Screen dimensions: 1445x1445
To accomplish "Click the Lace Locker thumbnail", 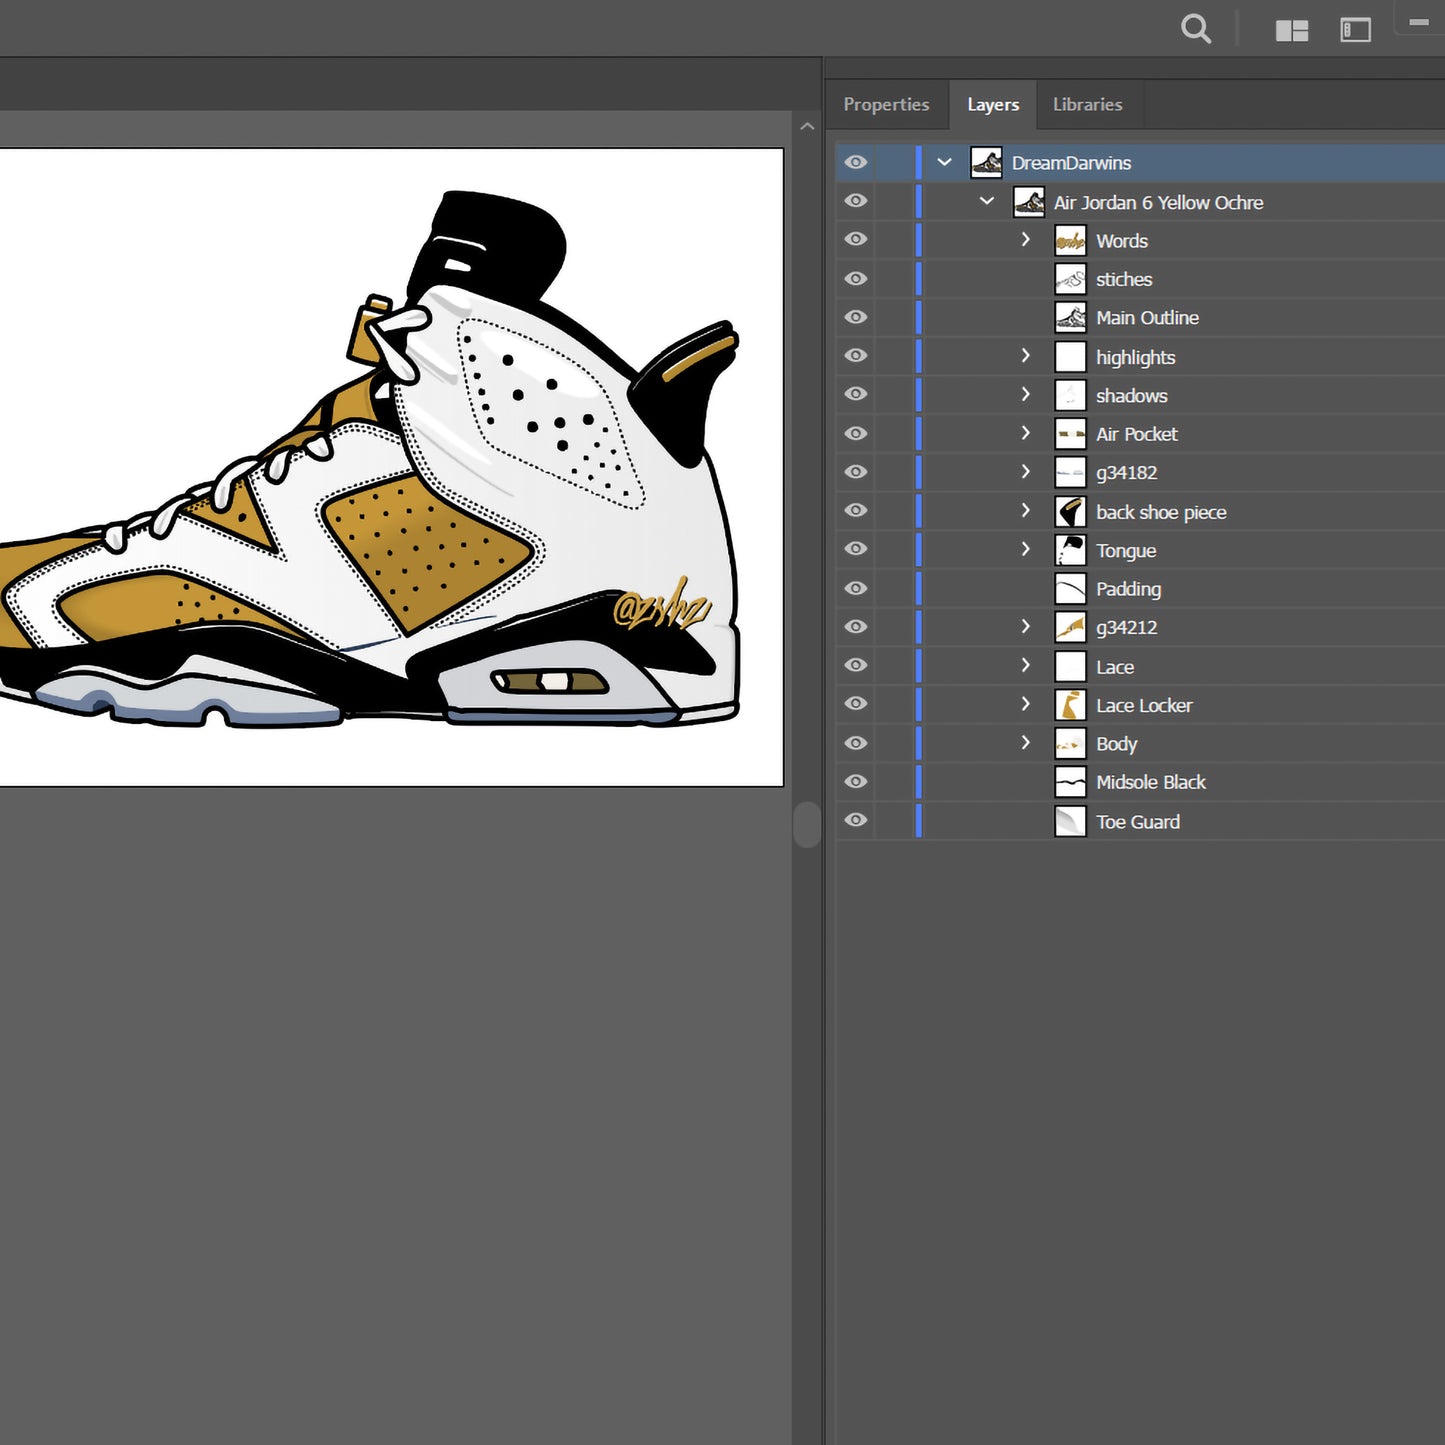I will click(x=1071, y=705).
